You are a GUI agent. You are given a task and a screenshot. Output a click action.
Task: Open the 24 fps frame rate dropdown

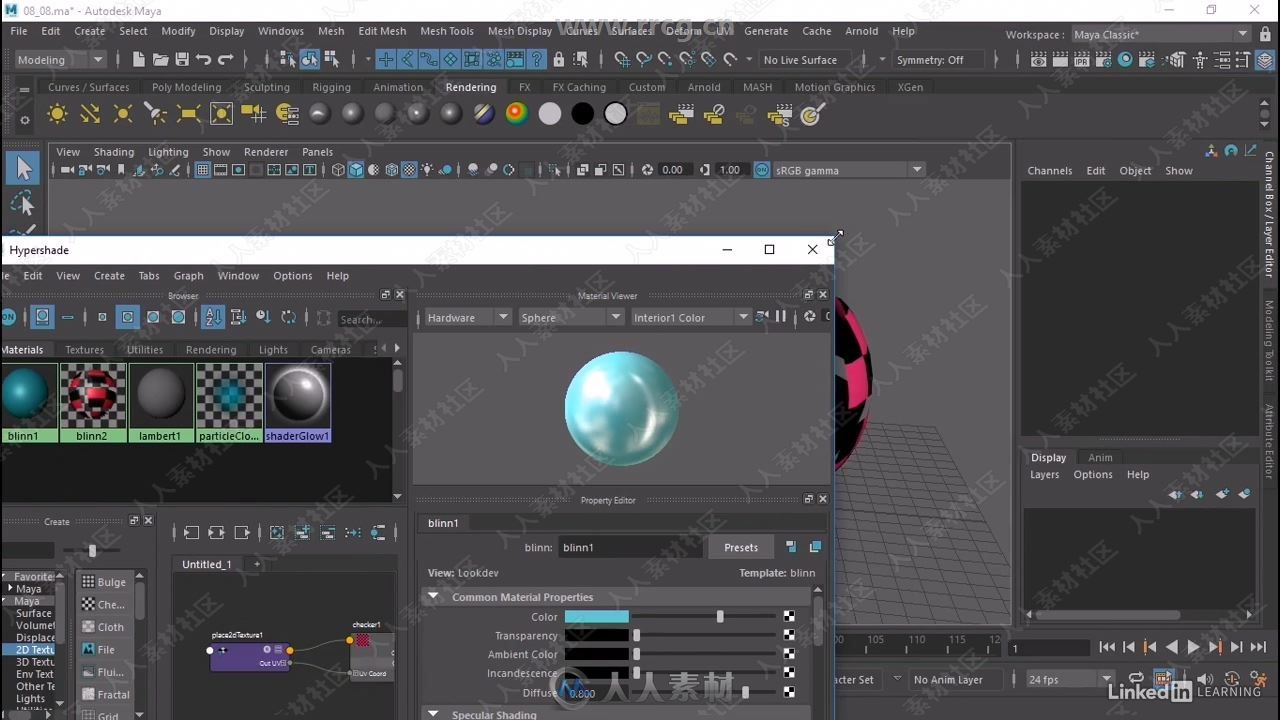click(1069, 679)
